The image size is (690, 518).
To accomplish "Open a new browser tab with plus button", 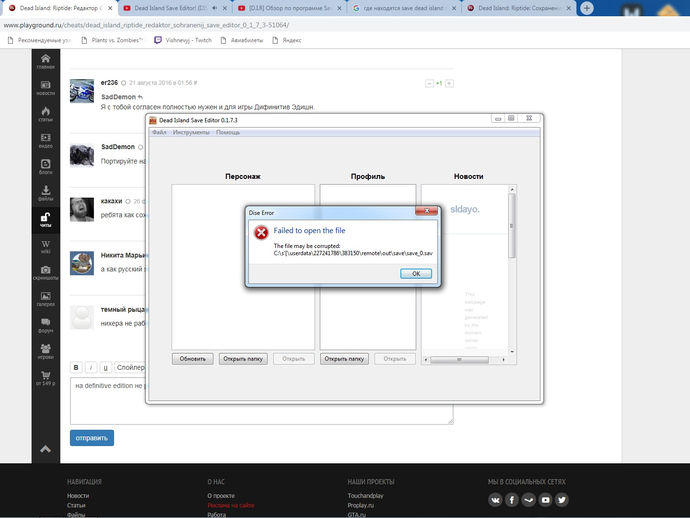I will (x=587, y=8).
